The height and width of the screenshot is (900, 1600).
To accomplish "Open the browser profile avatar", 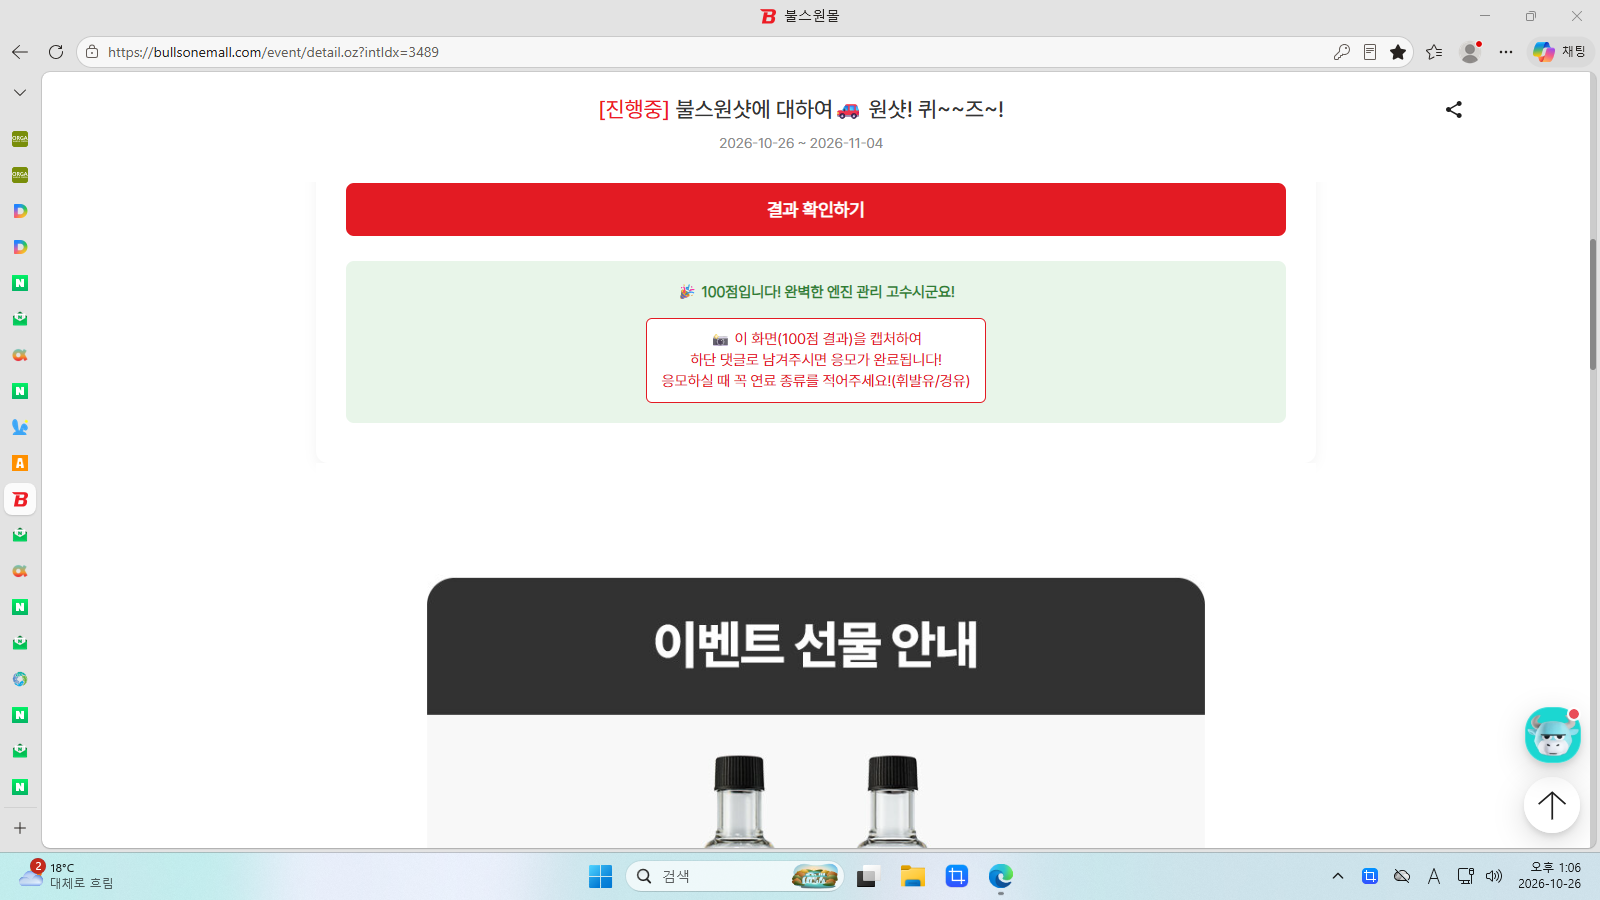I will pyautogui.click(x=1470, y=52).
